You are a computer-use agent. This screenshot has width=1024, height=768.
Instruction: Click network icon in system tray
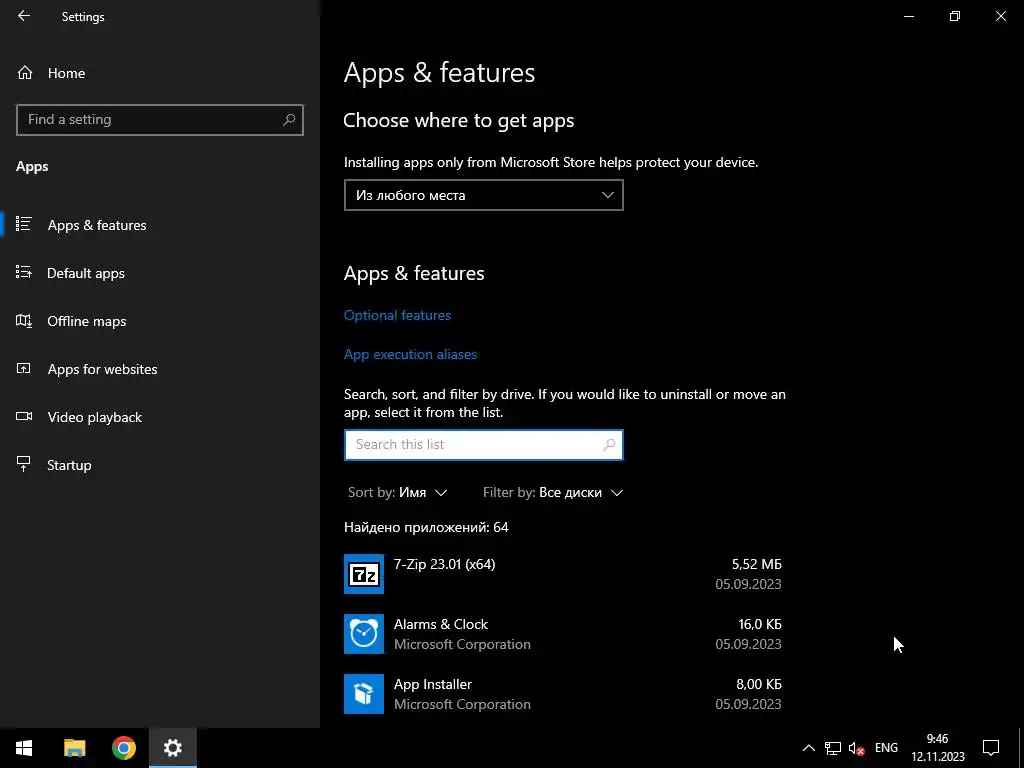coord(833,748)
